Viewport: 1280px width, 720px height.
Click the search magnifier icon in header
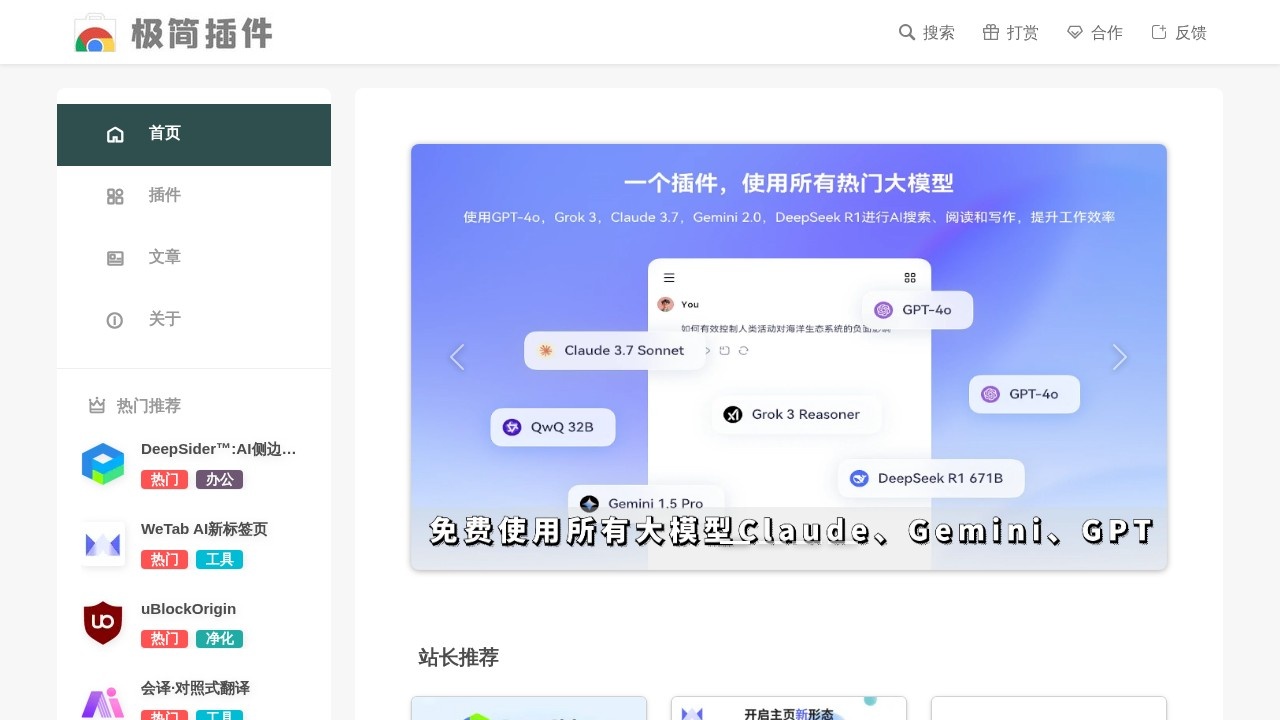coord(907,32)
